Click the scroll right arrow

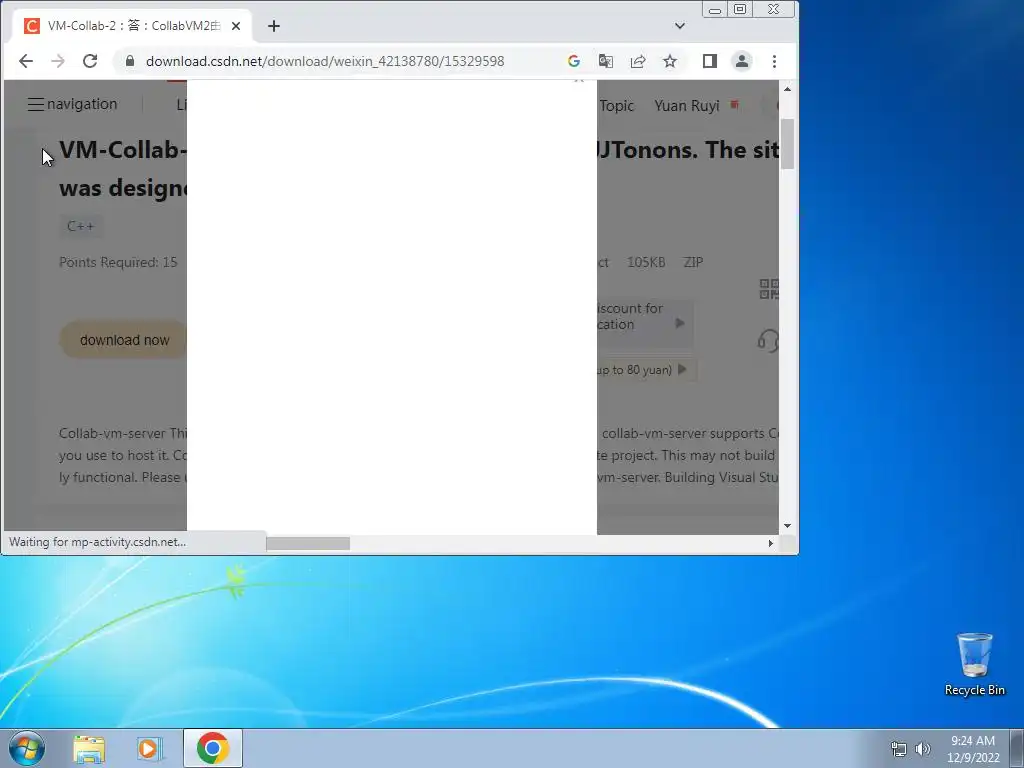pyautogui.click(x=771, y=543)
